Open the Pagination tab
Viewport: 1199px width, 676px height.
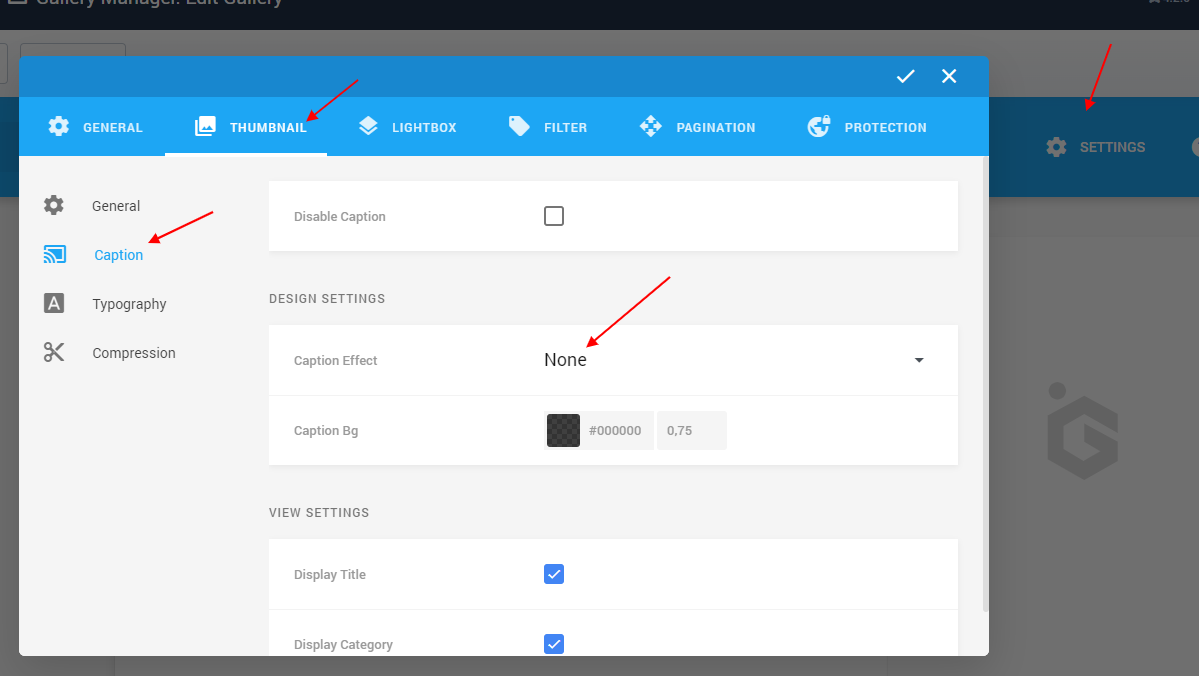pos(697,127)
